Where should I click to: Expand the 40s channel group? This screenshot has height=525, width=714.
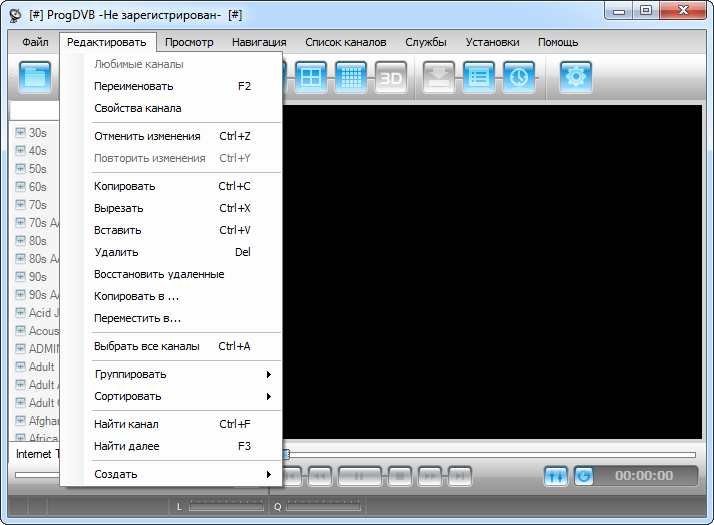click(x=20, y=150)
